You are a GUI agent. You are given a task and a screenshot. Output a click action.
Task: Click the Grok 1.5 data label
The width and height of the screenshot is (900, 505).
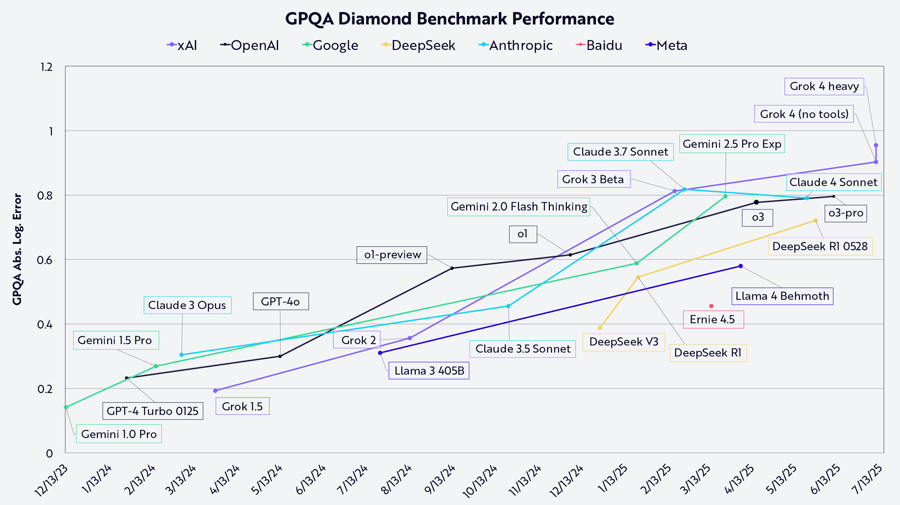pos(242,406)
